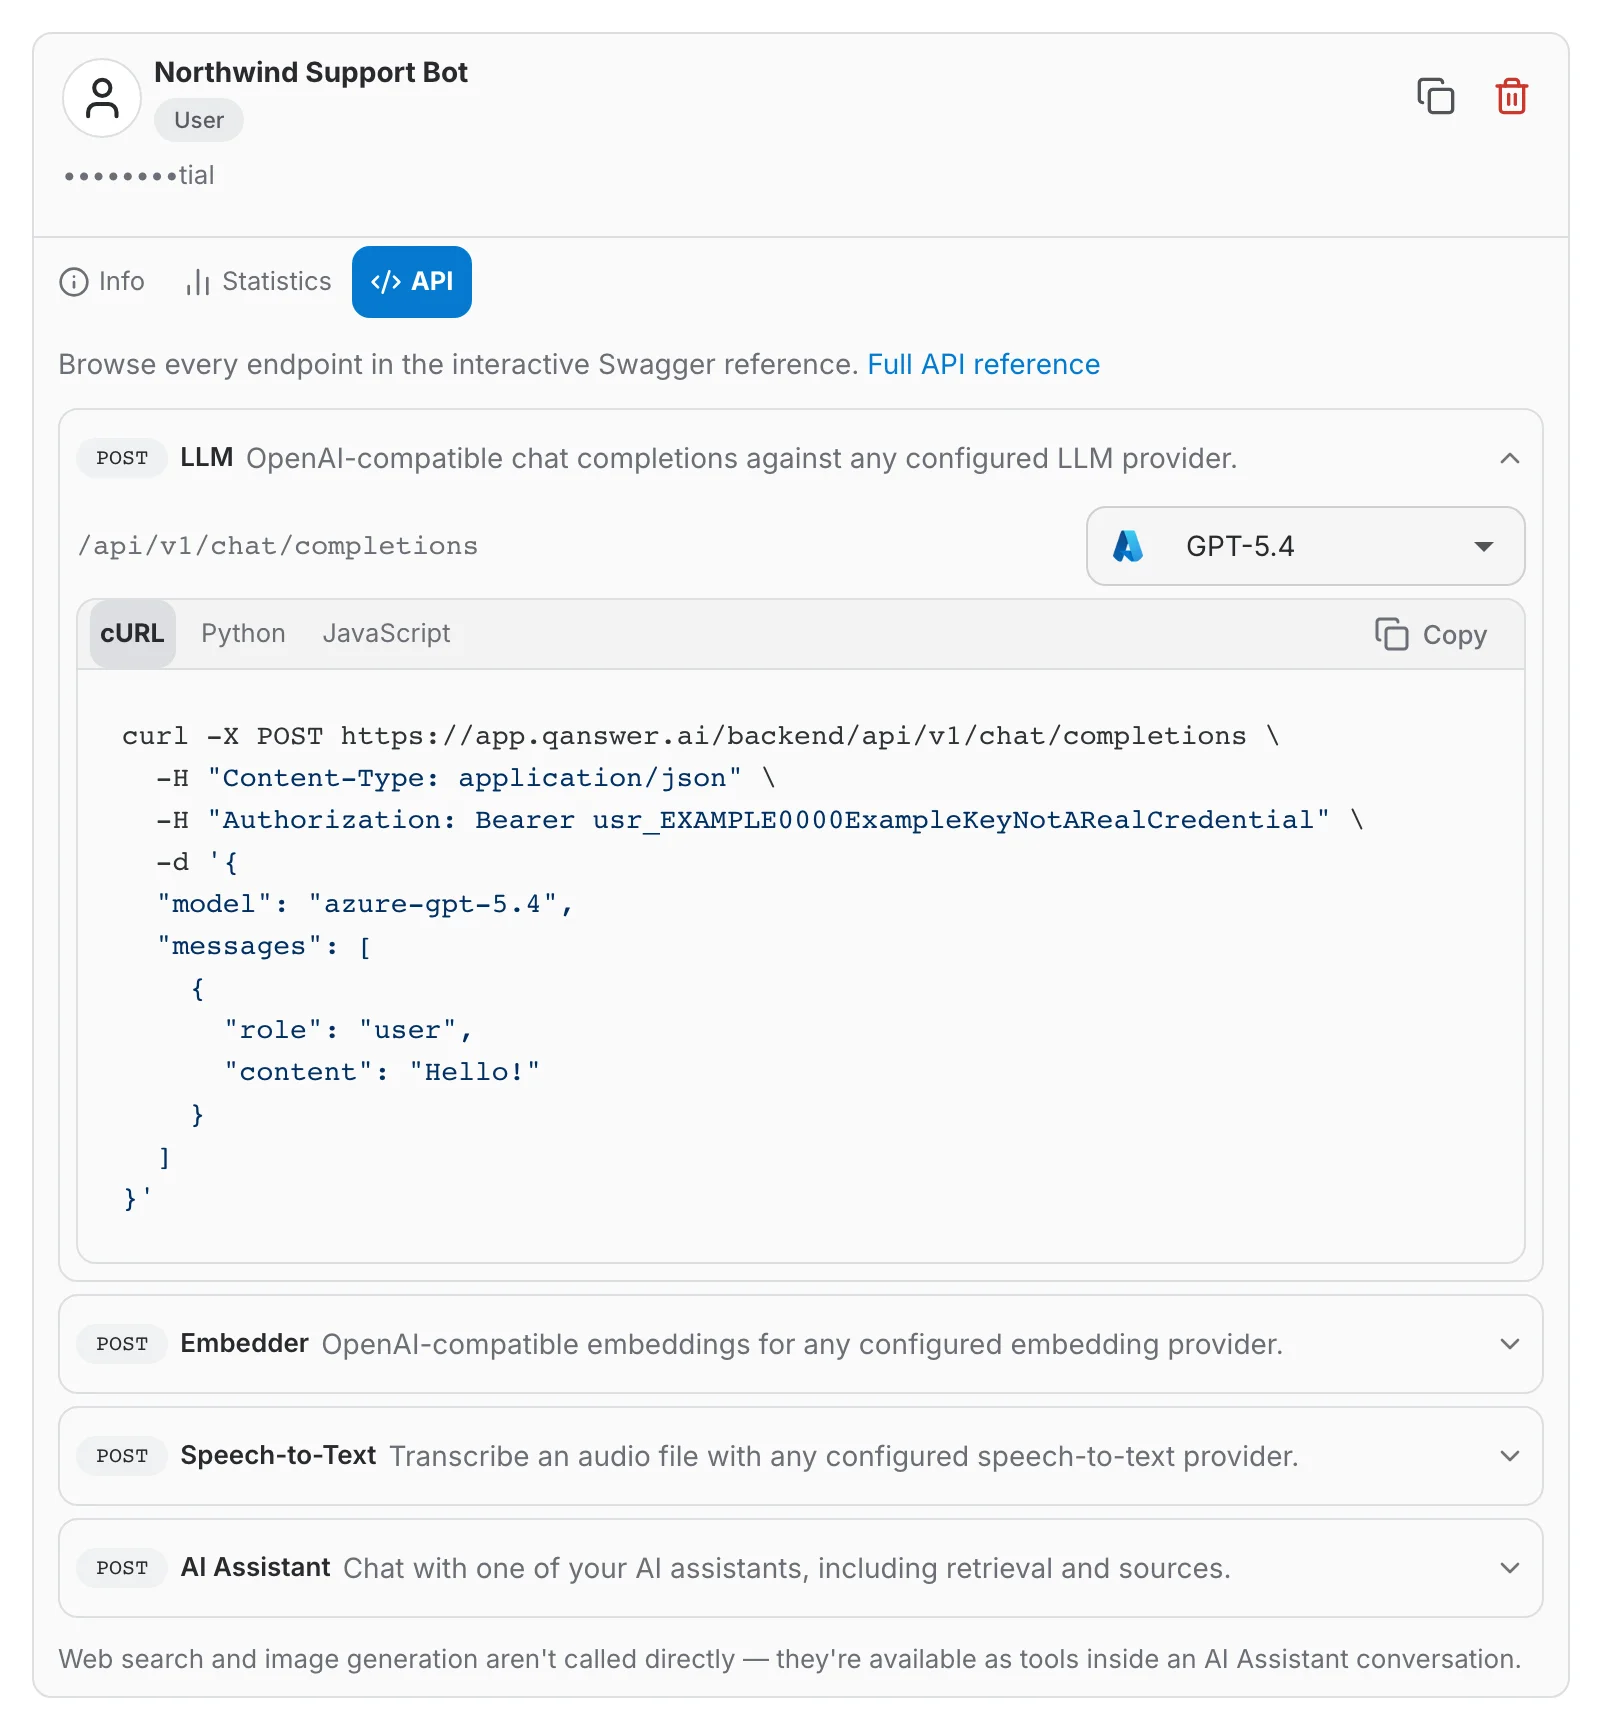
Task: Switch to the Statistics tab
Action: pyautogui.click(x=258, y=282)
